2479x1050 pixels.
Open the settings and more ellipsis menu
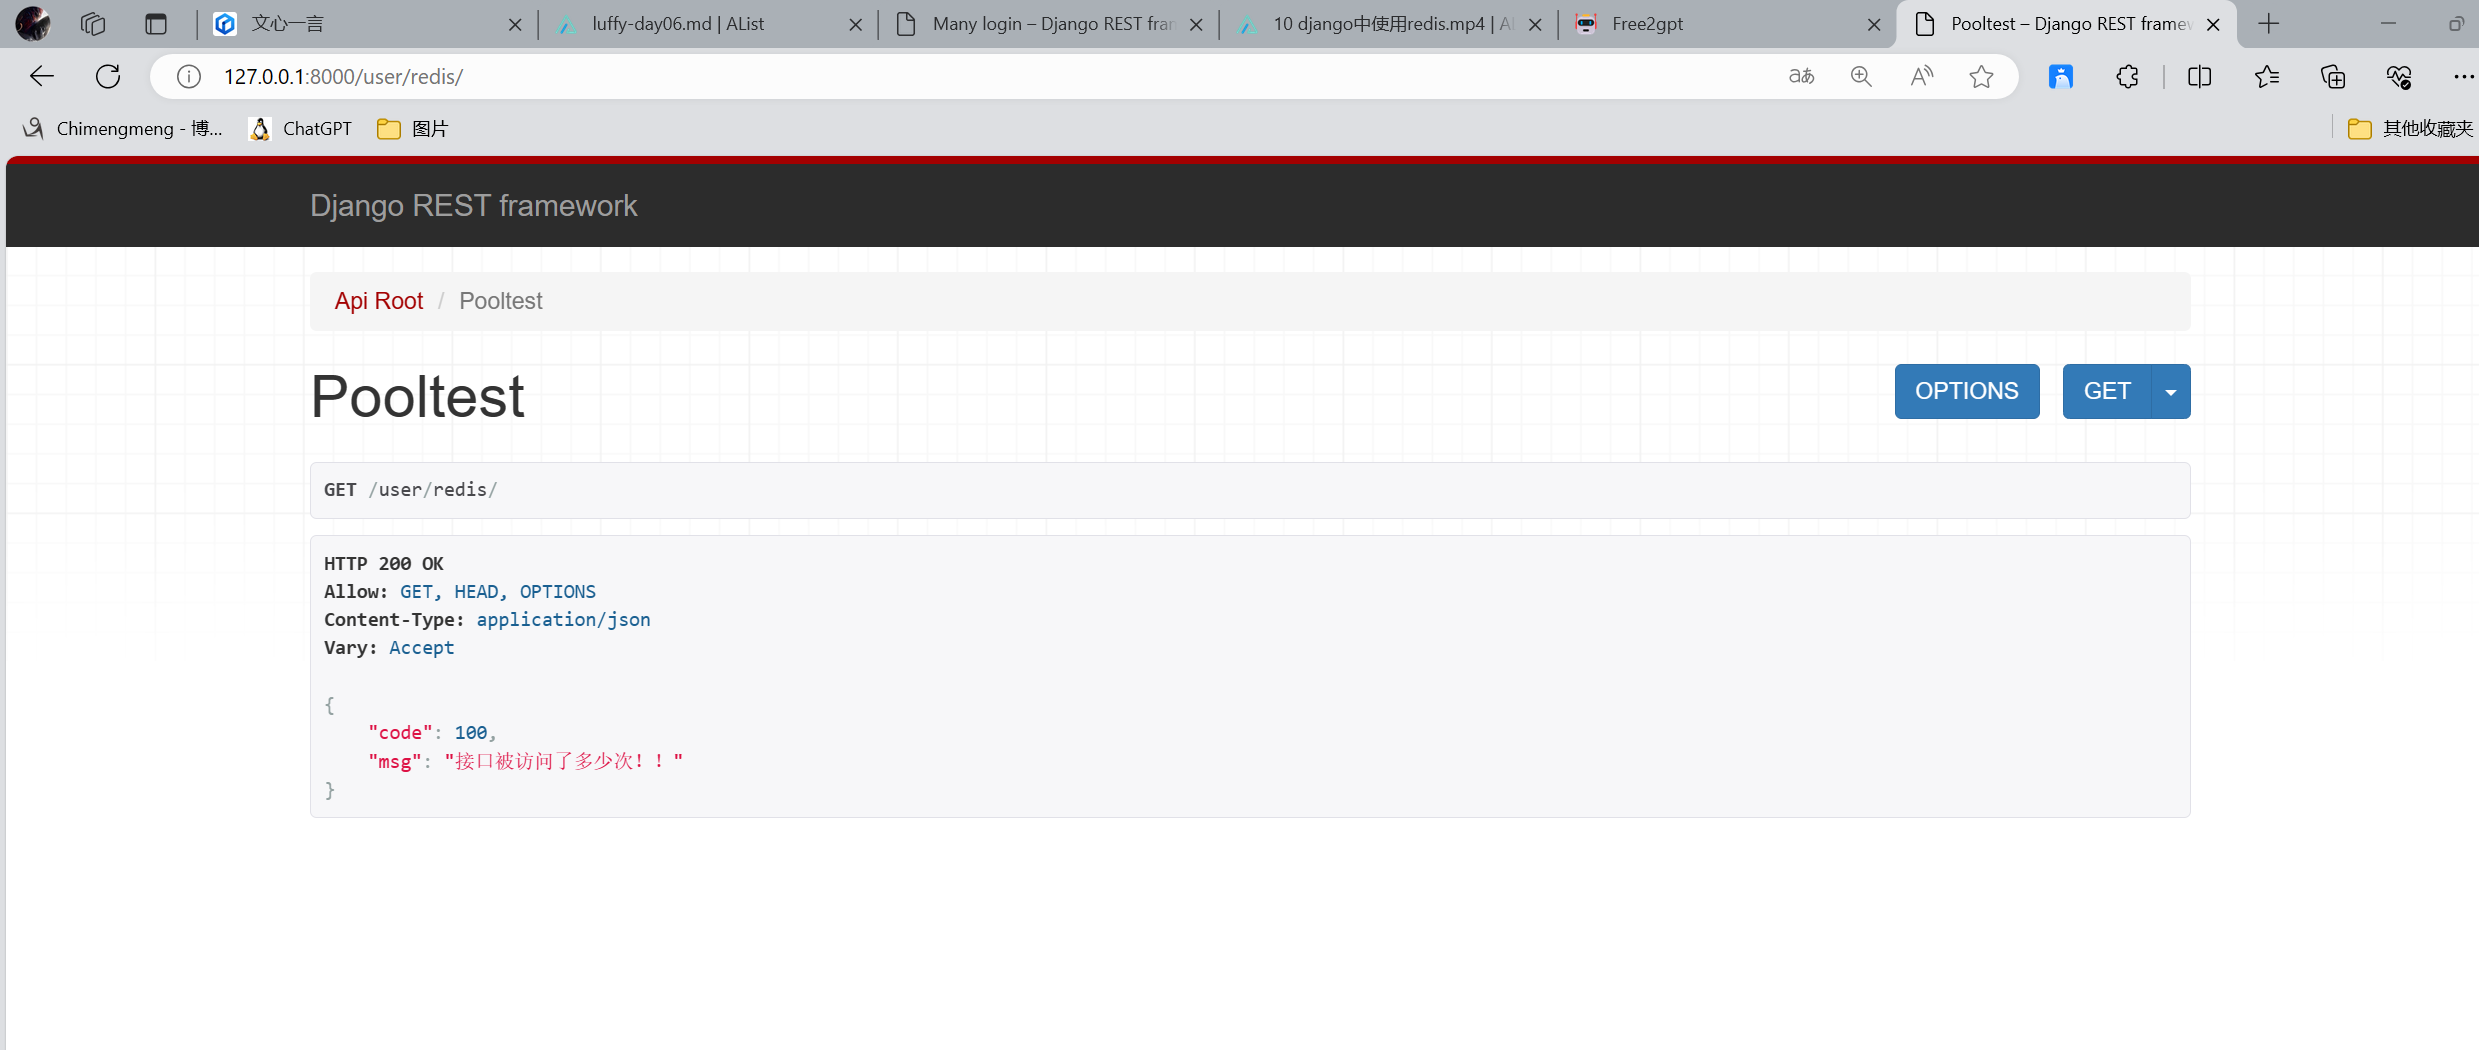(2463, 76)
